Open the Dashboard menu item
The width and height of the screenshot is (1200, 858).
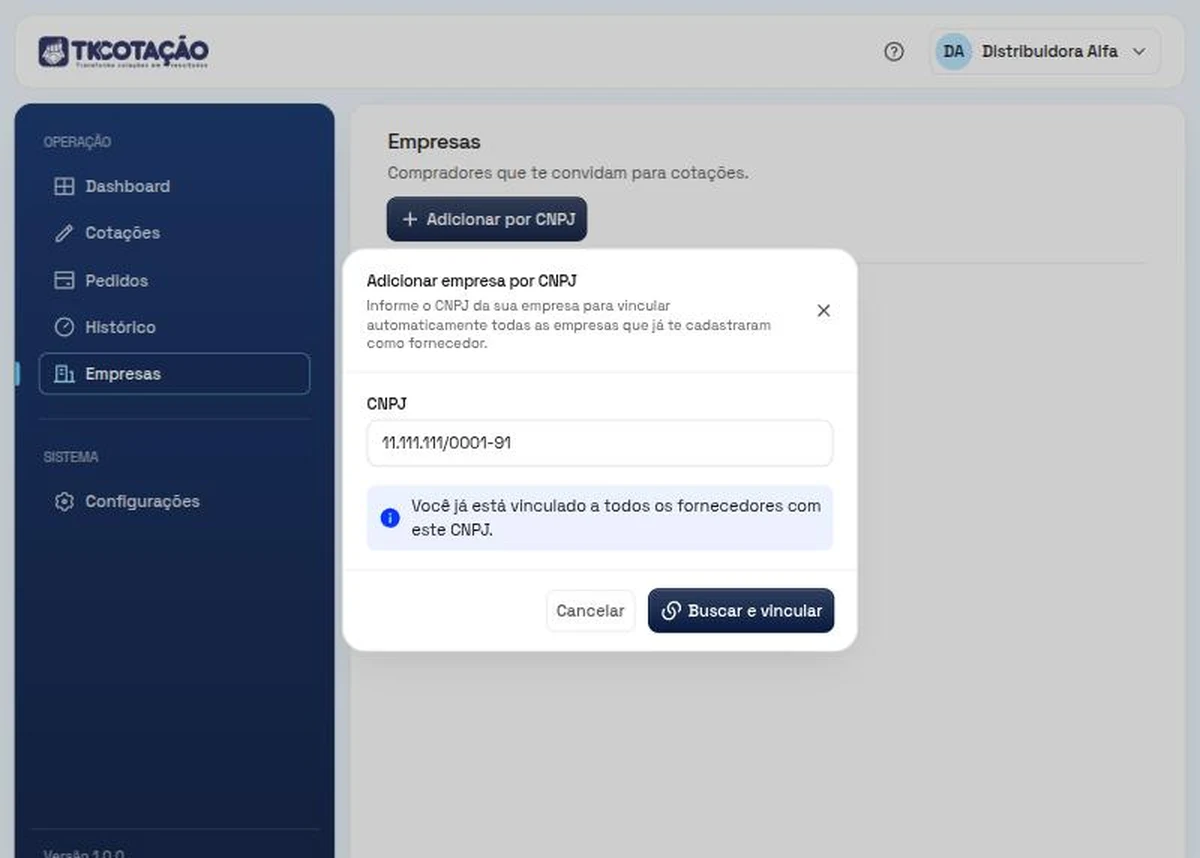(x=174, y=186)
